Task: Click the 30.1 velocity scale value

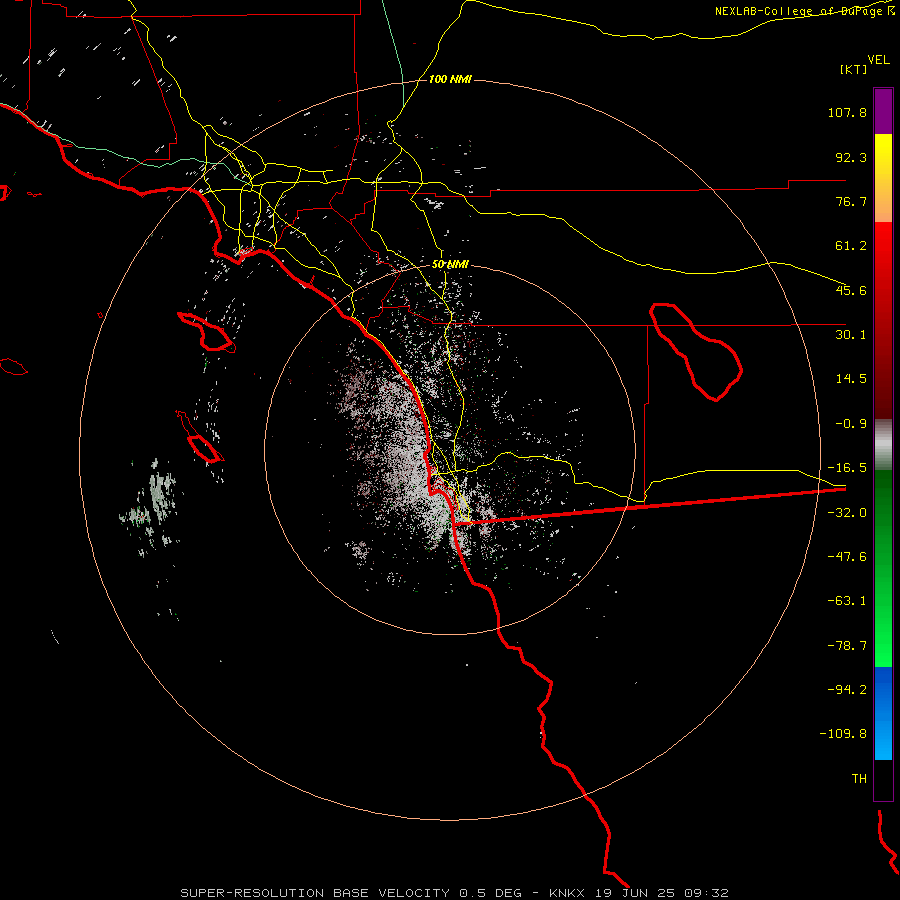Action: tap(851, 335)
